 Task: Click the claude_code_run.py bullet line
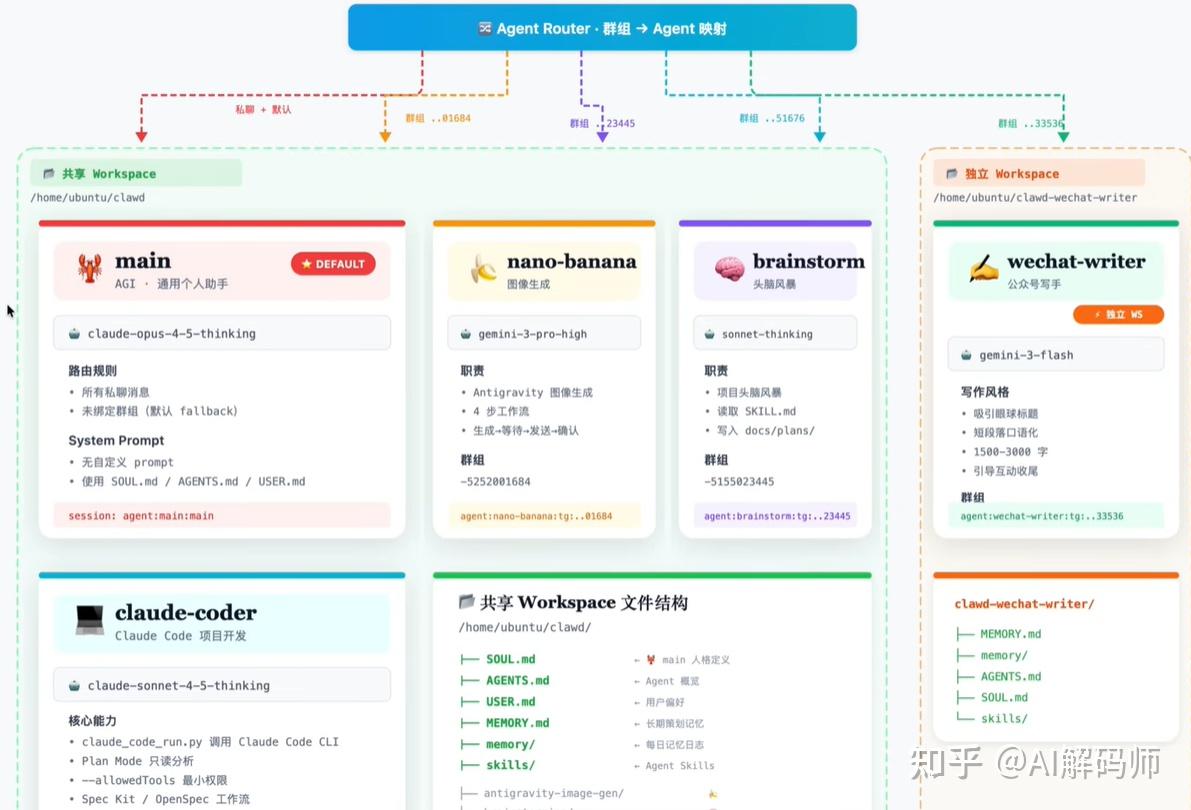tap(210, 742)
